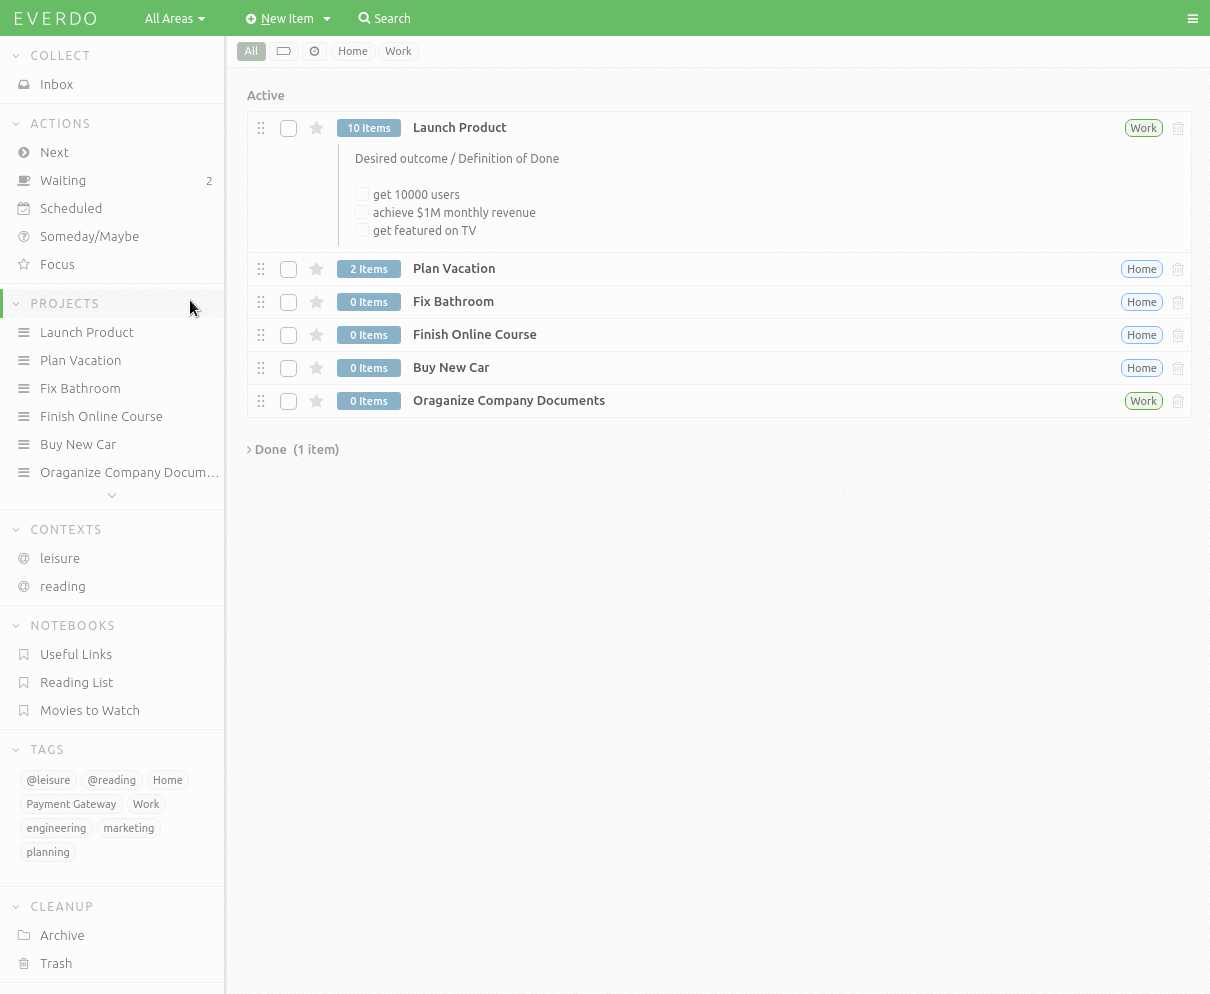The image size is (1210, 994).
Task: Select the Work filter tab
Action: coord(398,51)
